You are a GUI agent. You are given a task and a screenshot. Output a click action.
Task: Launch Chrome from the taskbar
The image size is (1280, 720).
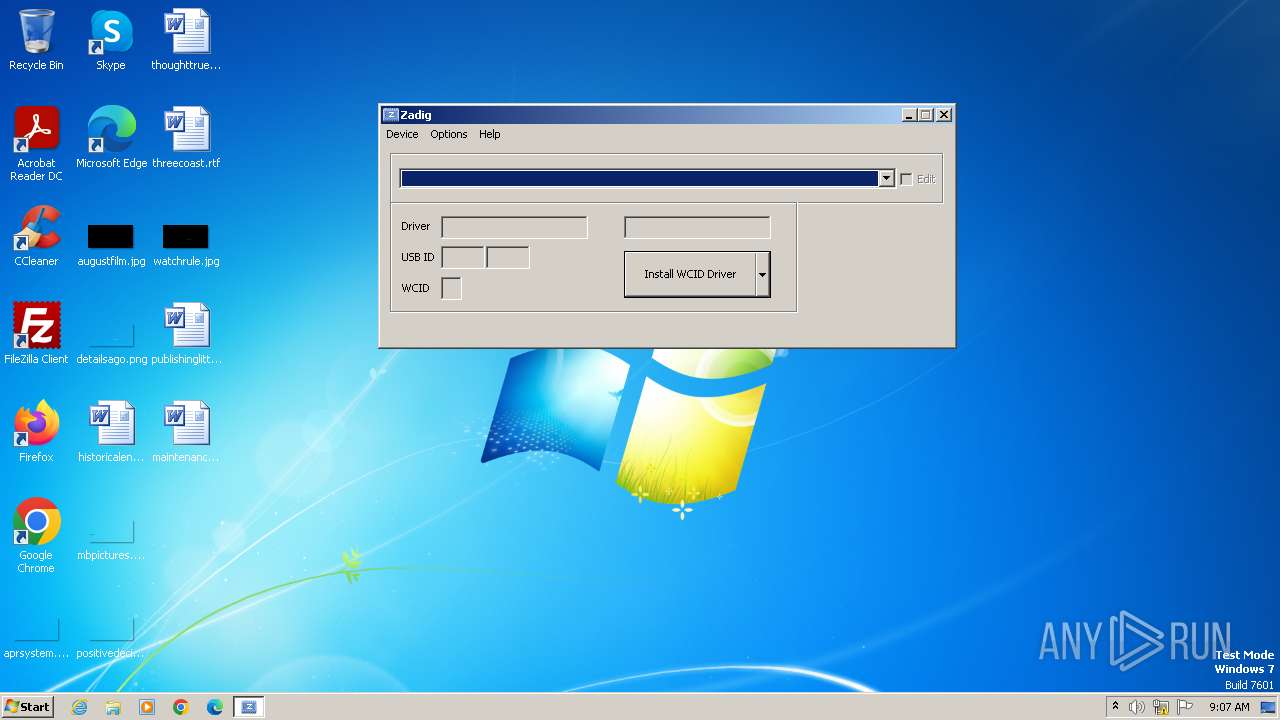pyautogui.click(x=181, y=707)
